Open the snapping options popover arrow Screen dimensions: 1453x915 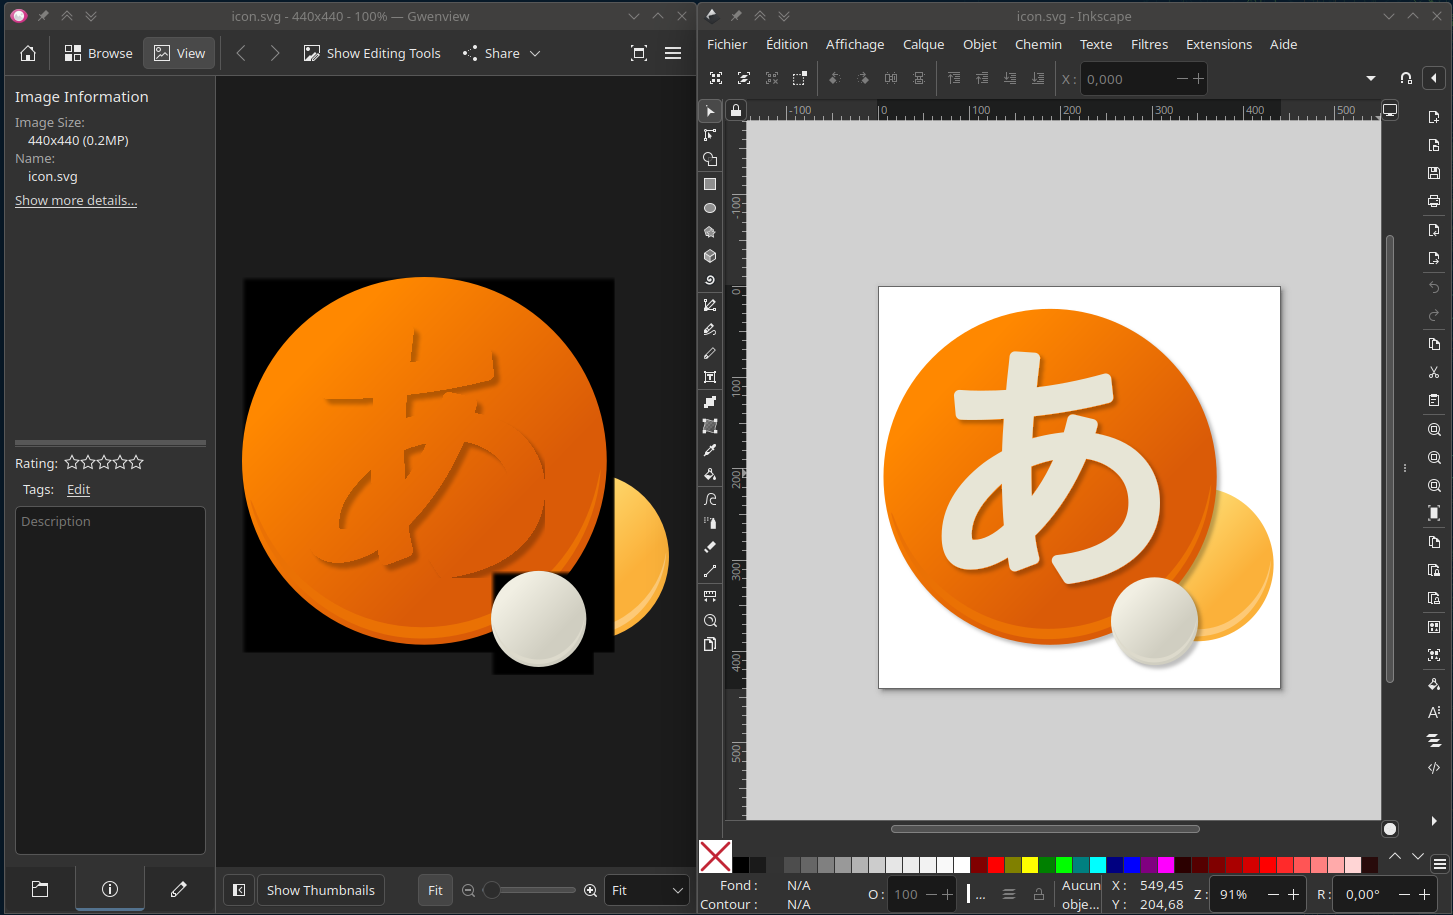point(1434,78)
